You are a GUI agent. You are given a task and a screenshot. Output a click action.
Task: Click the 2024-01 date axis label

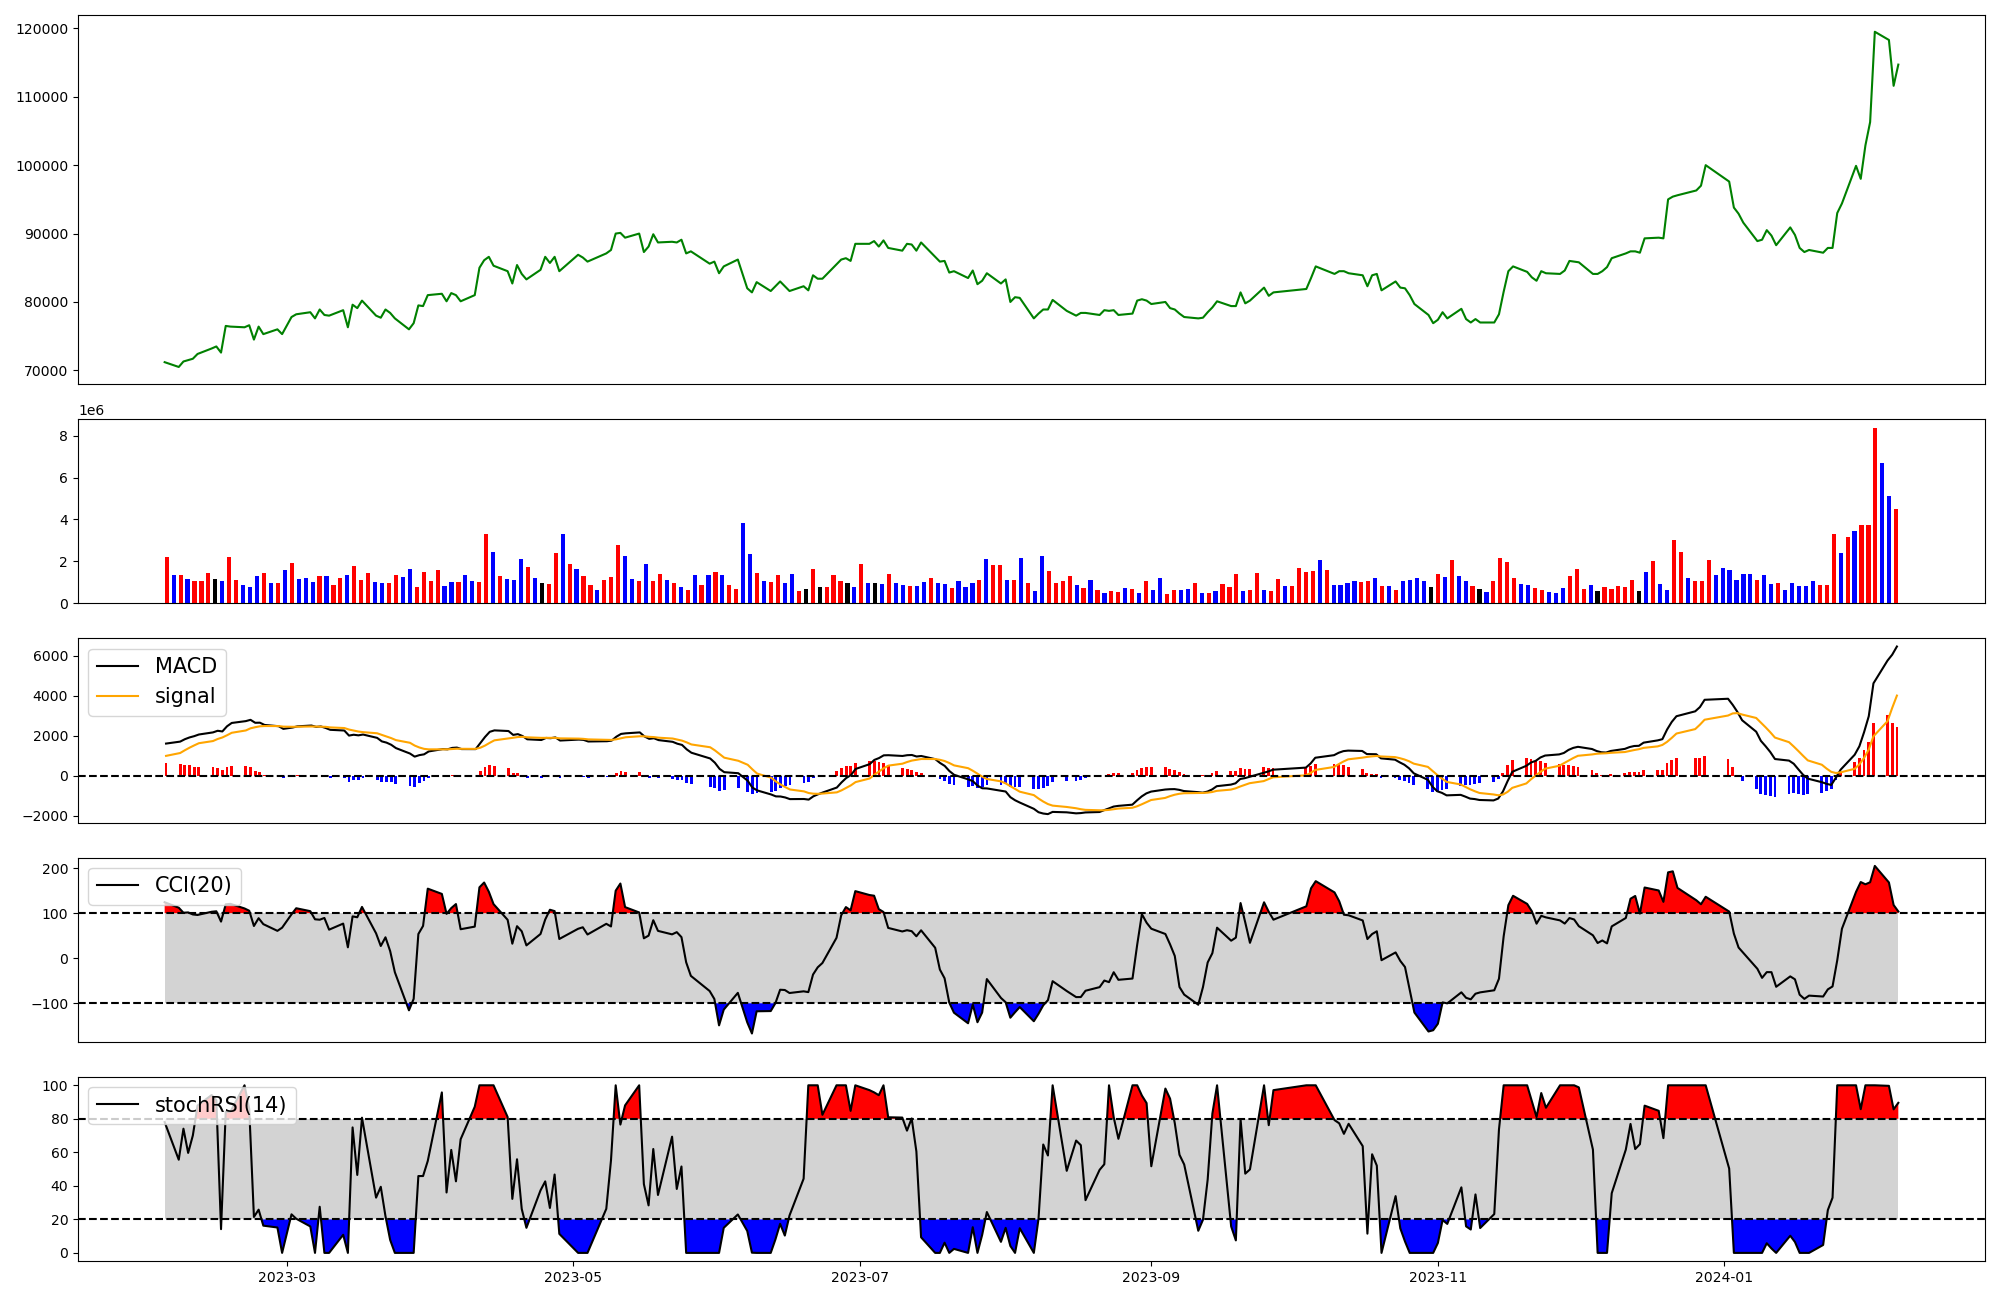click(x=1724, y=1277)
